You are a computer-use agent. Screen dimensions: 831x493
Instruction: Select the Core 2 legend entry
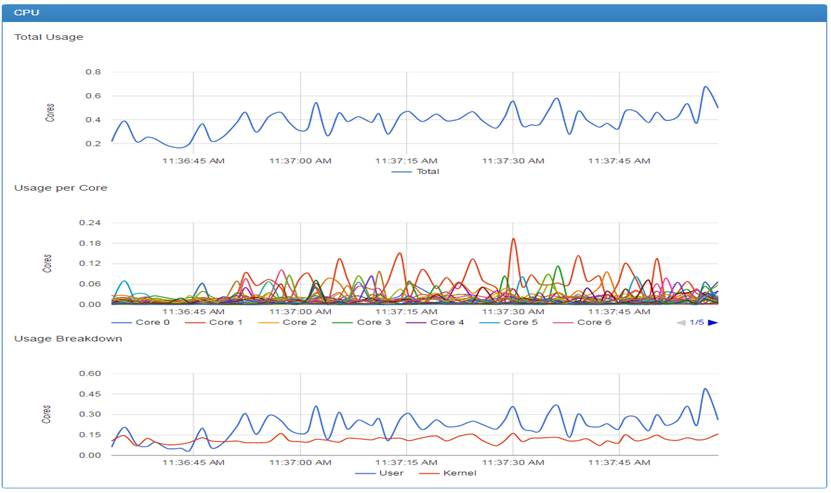pyautogui.click(x=287, y=322)
